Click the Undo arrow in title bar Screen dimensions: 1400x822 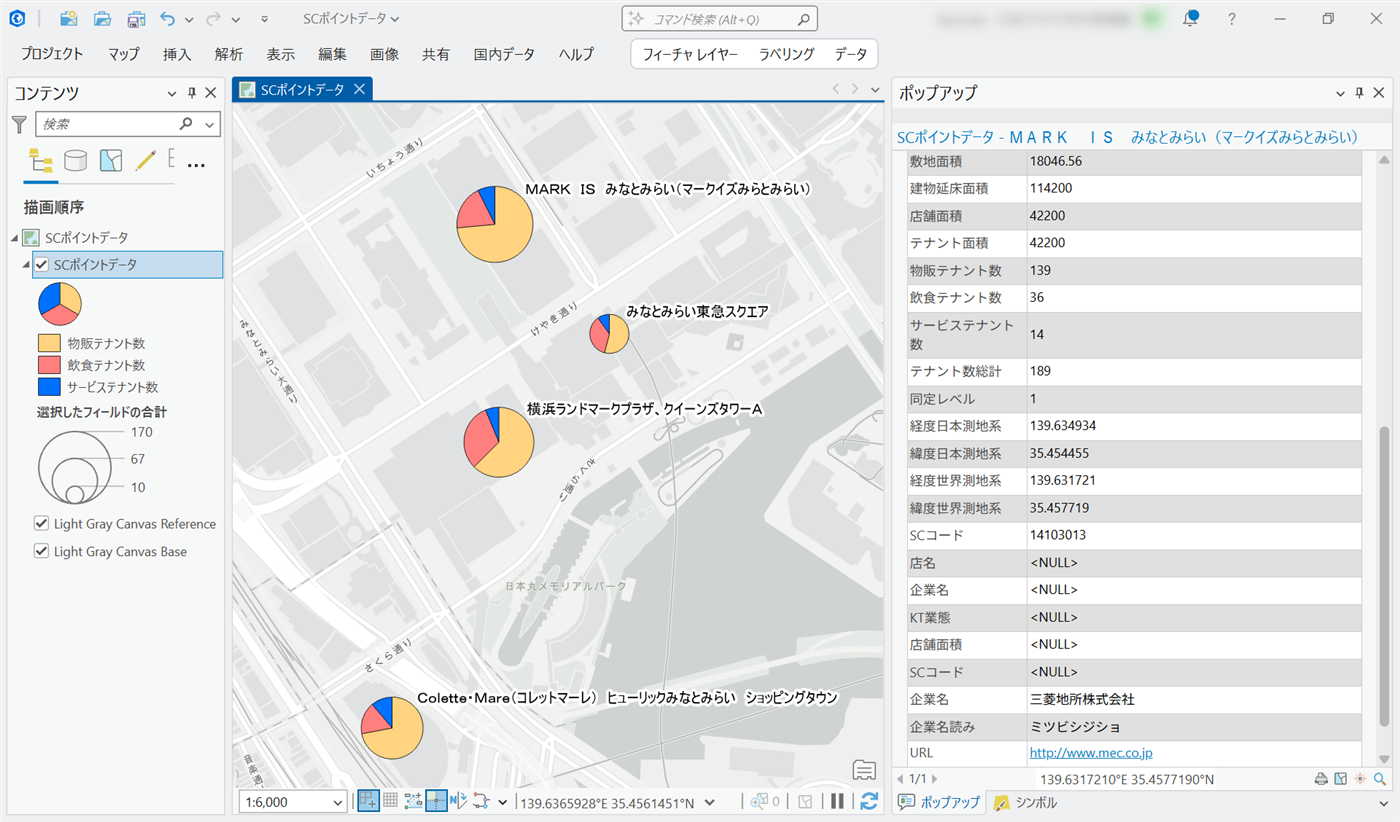pos(167,19)
